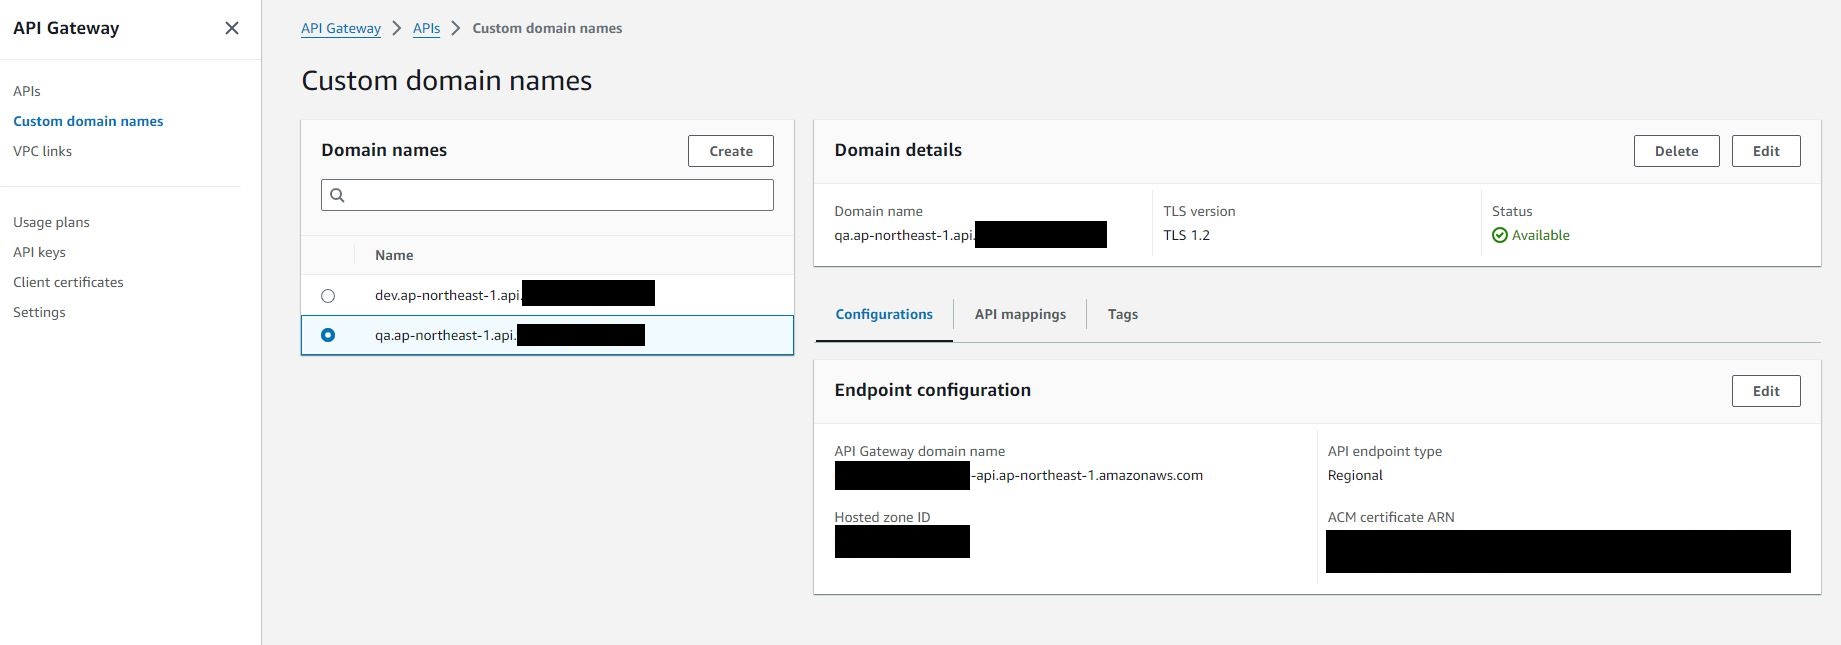Open Client certificates in the sidebar
The height and width of the screenshot is (645, 1841).
tap(68, 282)
